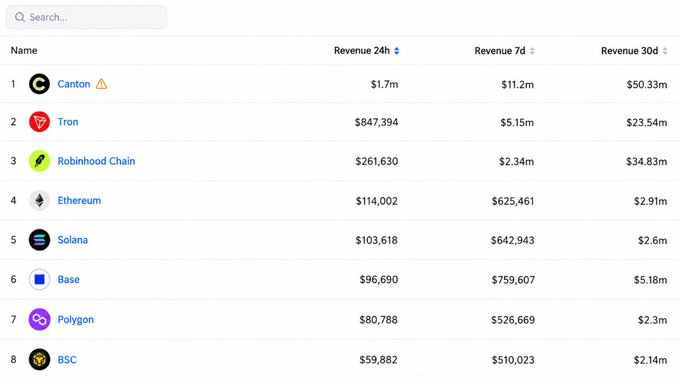Click the Solana chain logo icon
Viewport: 679px width, 382px height.
point(39,240)
